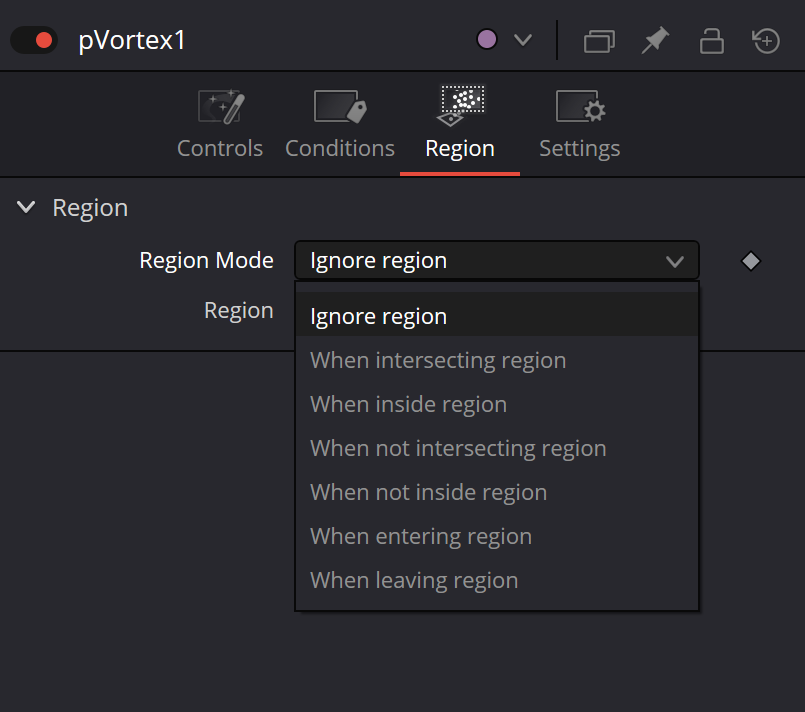This screenshot has height=712, width=805.
Task: Pin the pVortex1 inspector controls
Action: click(x=656, y=40)
